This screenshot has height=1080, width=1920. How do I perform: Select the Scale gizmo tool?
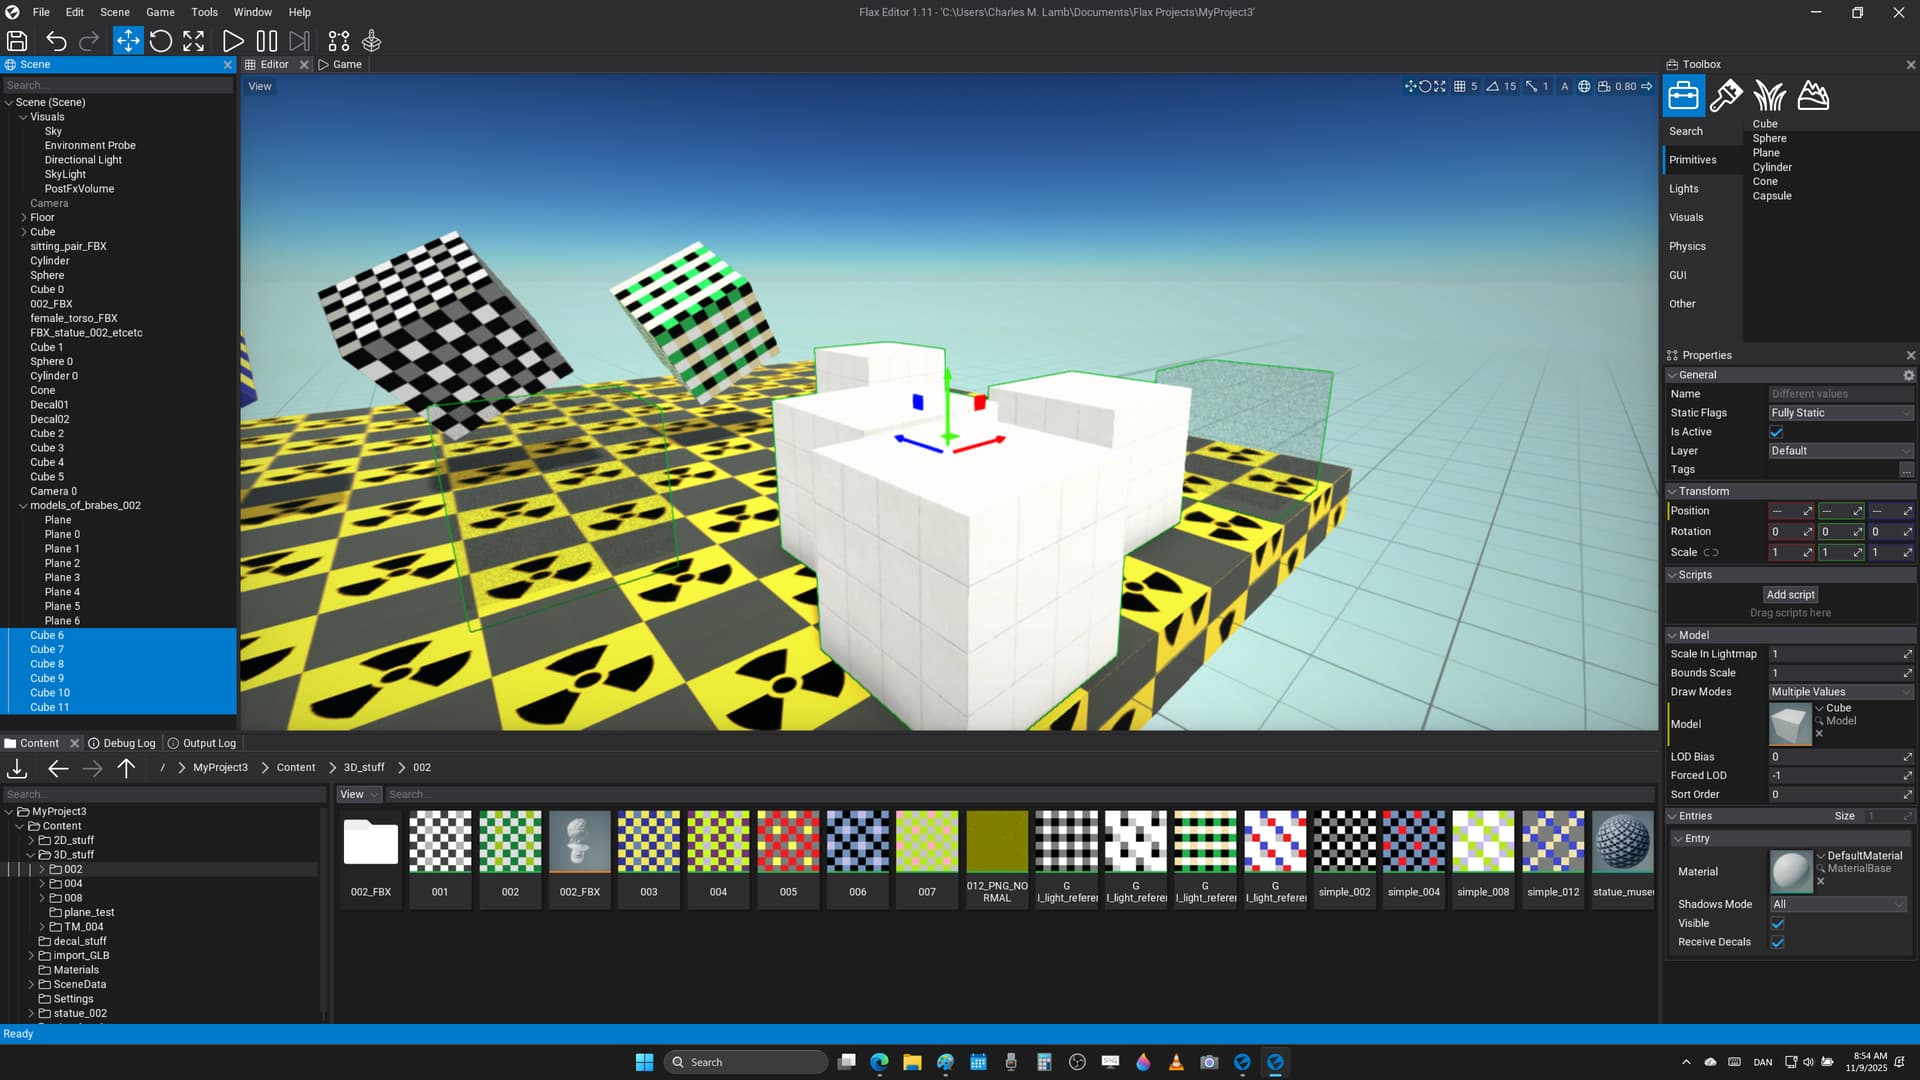click(194, 41)
